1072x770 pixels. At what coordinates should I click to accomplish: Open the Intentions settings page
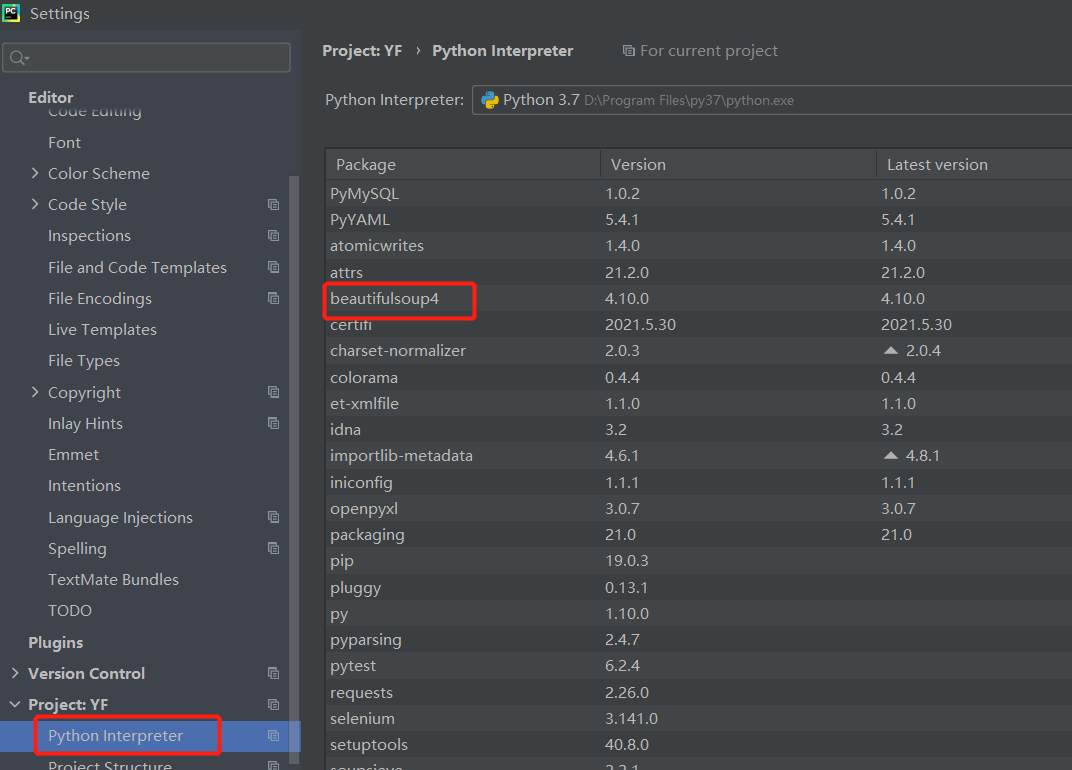click(84, 486)
